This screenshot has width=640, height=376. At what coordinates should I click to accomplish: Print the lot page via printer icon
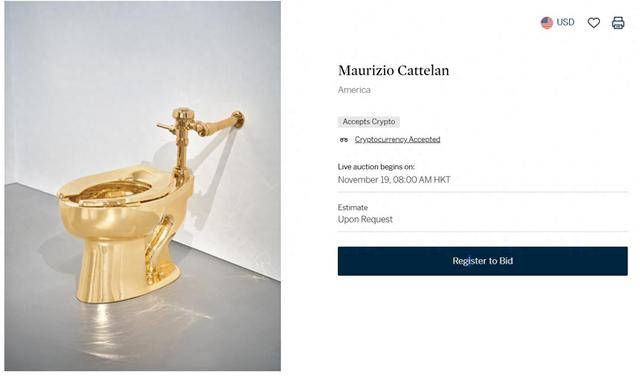618,23
